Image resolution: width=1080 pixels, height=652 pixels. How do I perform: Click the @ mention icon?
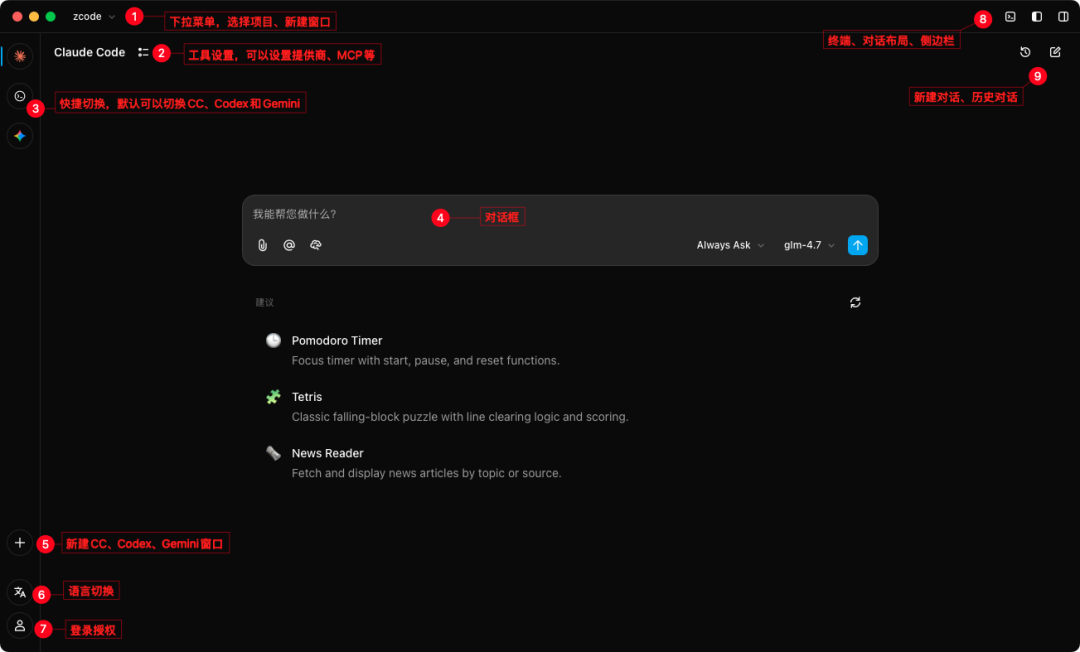point(289,245)
